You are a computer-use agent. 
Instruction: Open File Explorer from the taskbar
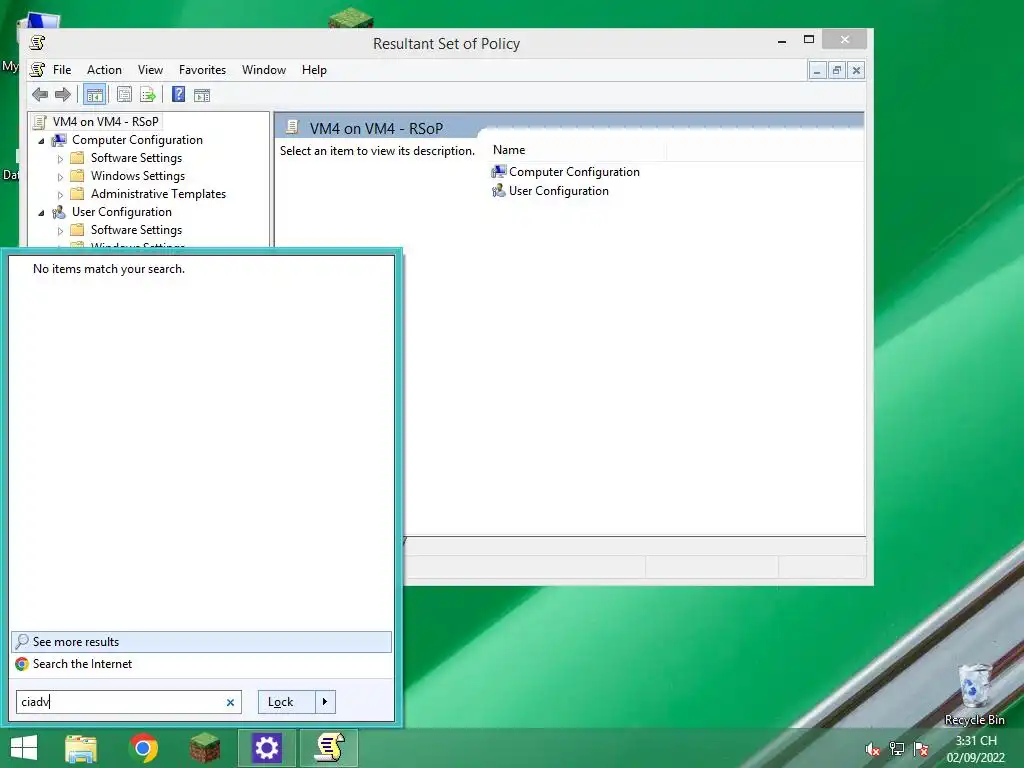81,748
